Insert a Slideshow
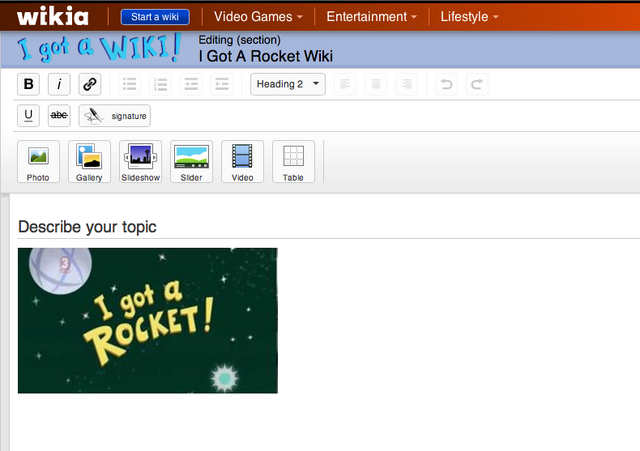The image size is (640, 451). point(140,162)
